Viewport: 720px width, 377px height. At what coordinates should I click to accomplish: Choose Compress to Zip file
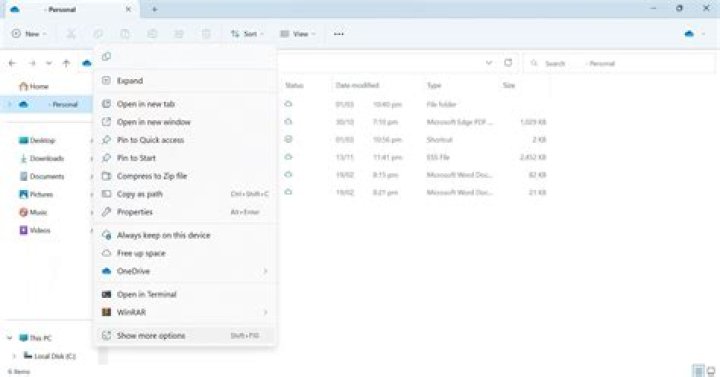[x=185, y=176]
